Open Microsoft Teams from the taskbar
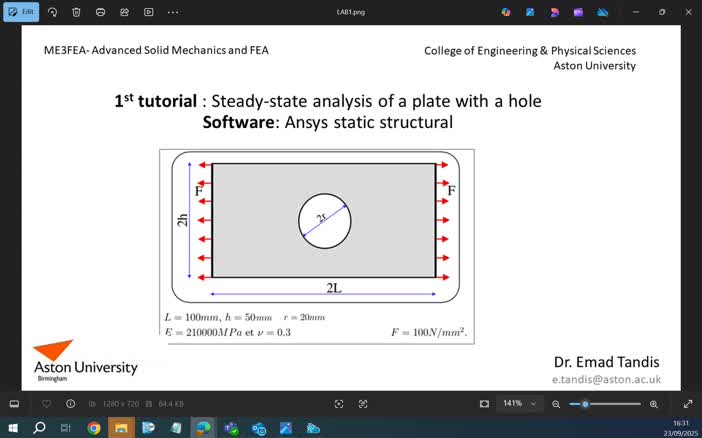Screen dimensions: 702x438 tap(231, 428)
